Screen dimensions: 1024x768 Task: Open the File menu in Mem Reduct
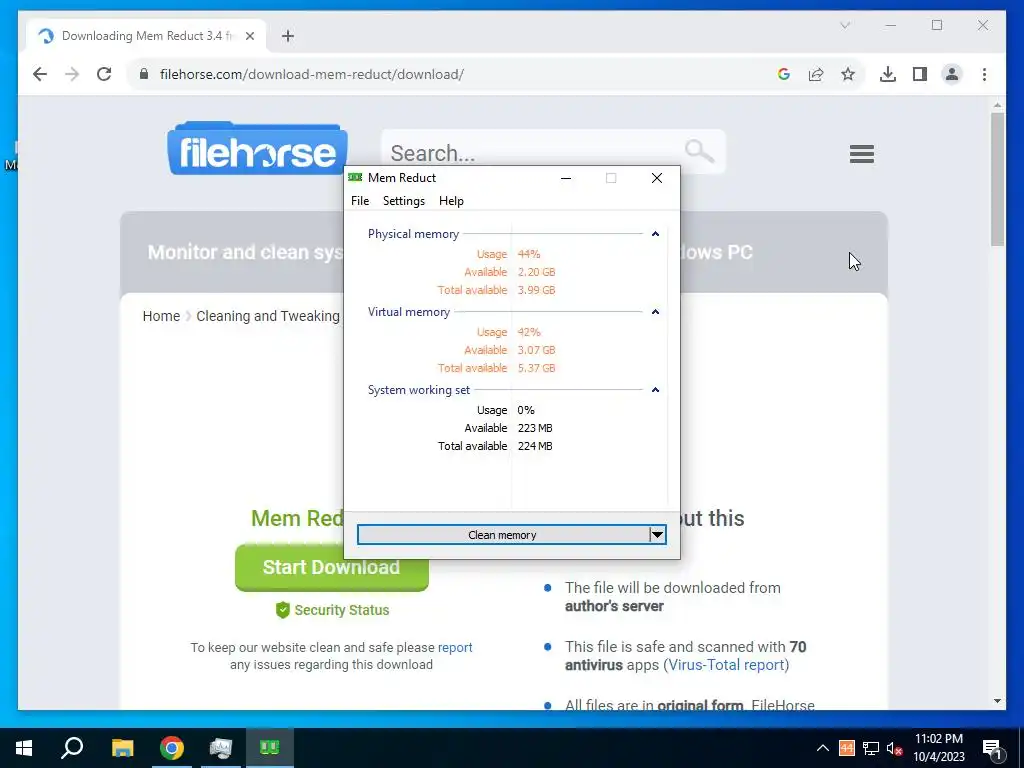(360, 200)
